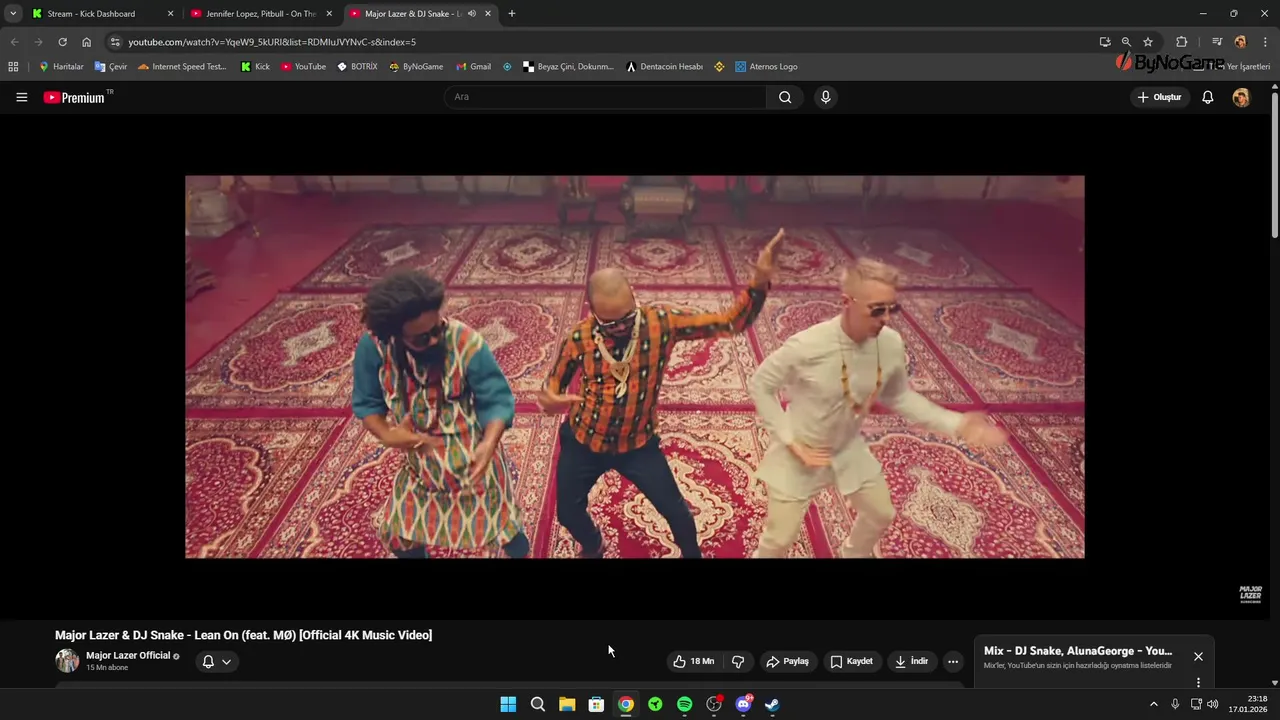The height and width of the screenshot is (720, 1280).
Task: Click the video player to pause
Action: [x=634, y=366]
